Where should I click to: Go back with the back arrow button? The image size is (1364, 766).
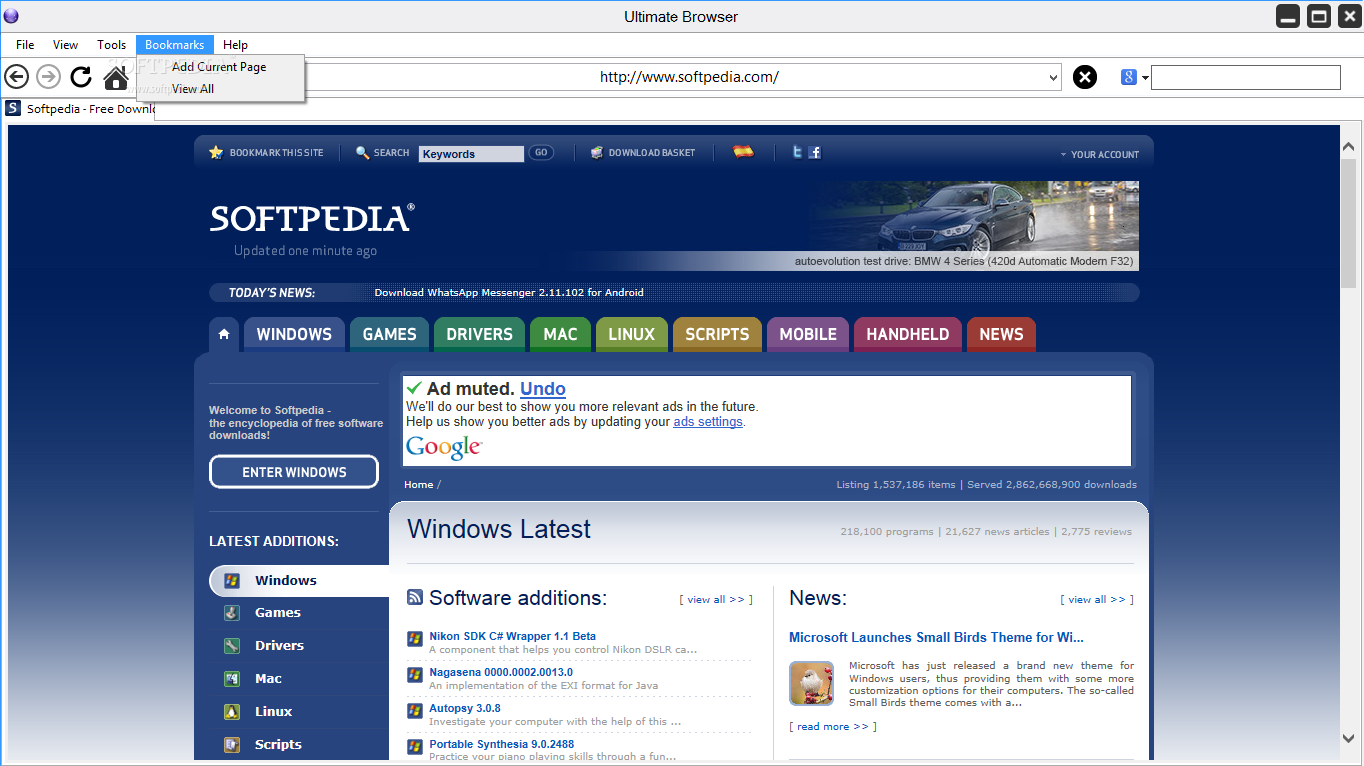pos(17,77)
